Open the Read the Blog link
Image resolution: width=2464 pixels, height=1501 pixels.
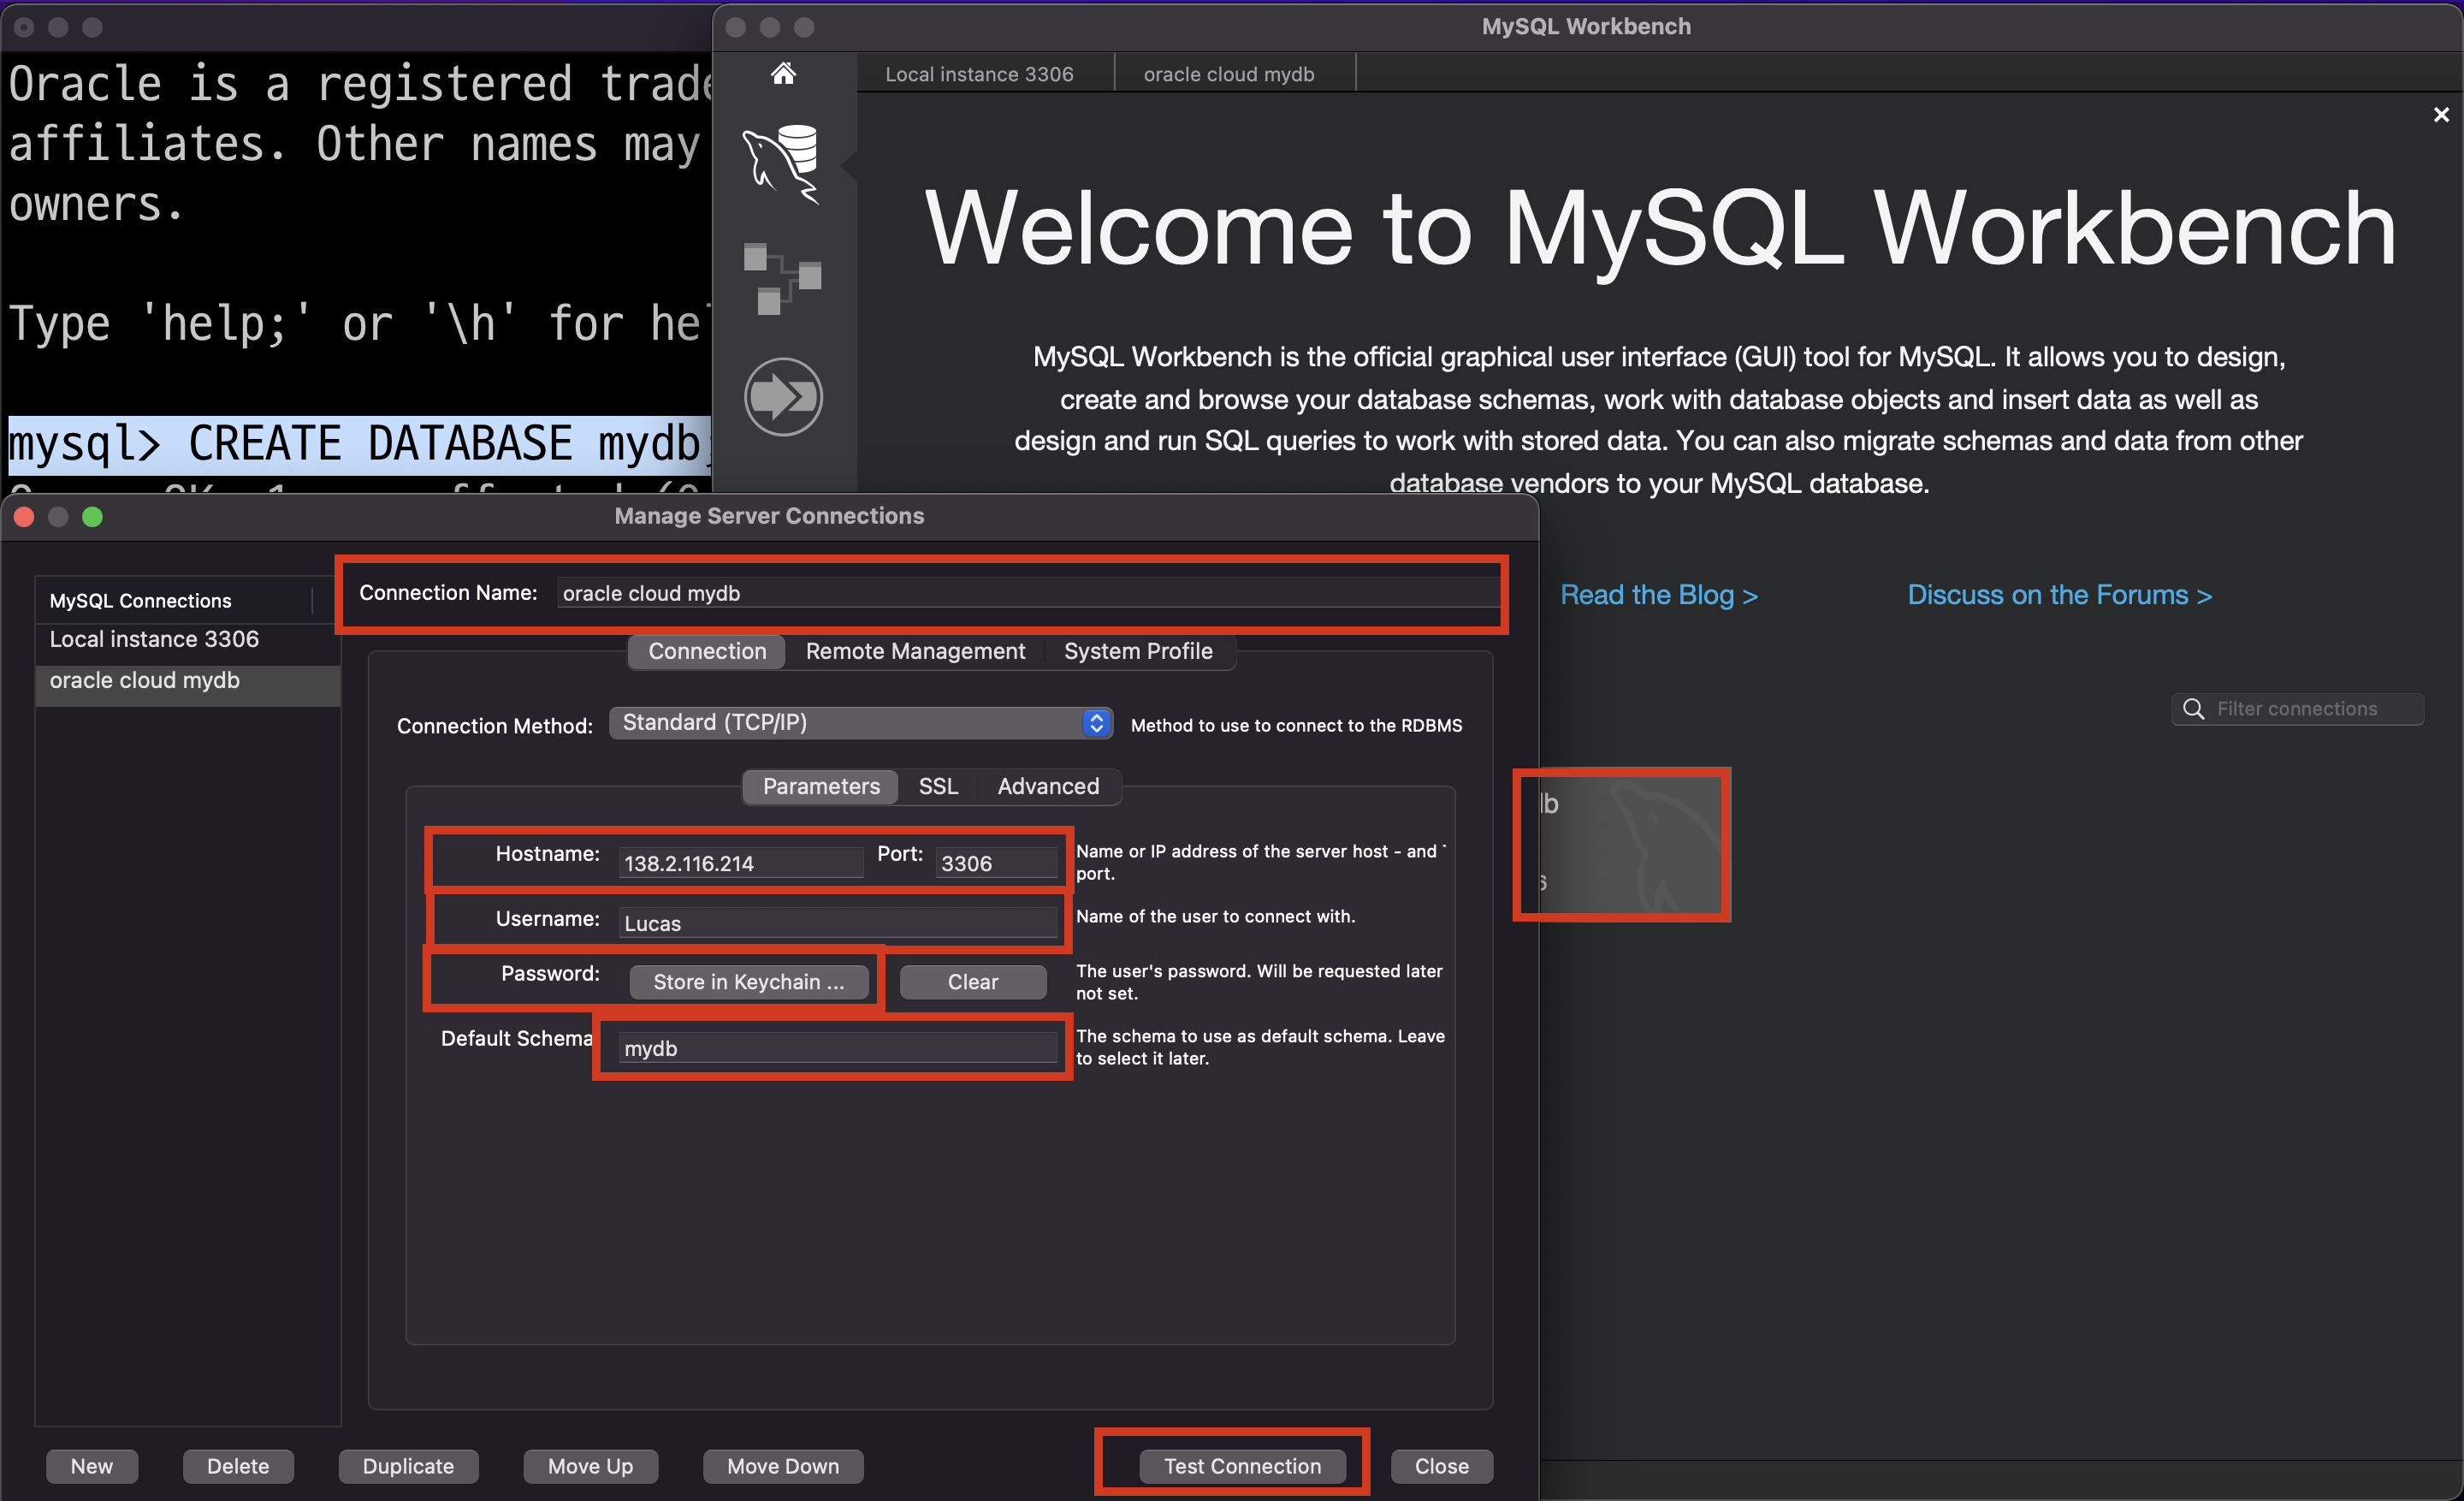point(1658,595)
